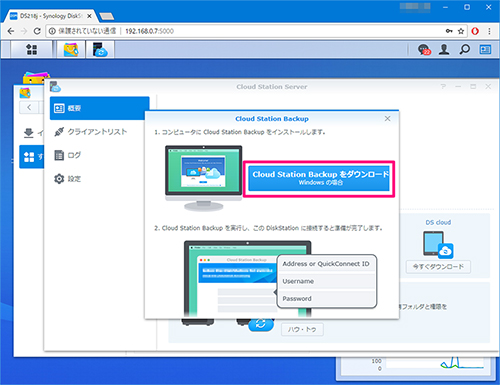Download Cloud Station Backup for Windows

319,178
